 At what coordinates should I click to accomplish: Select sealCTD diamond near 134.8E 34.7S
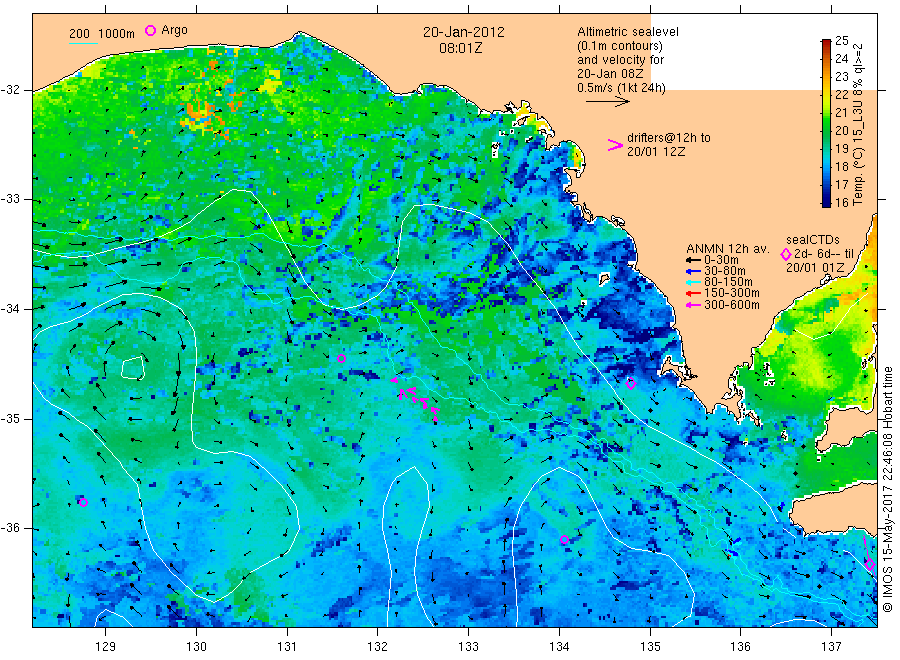(x=631, y=384)
